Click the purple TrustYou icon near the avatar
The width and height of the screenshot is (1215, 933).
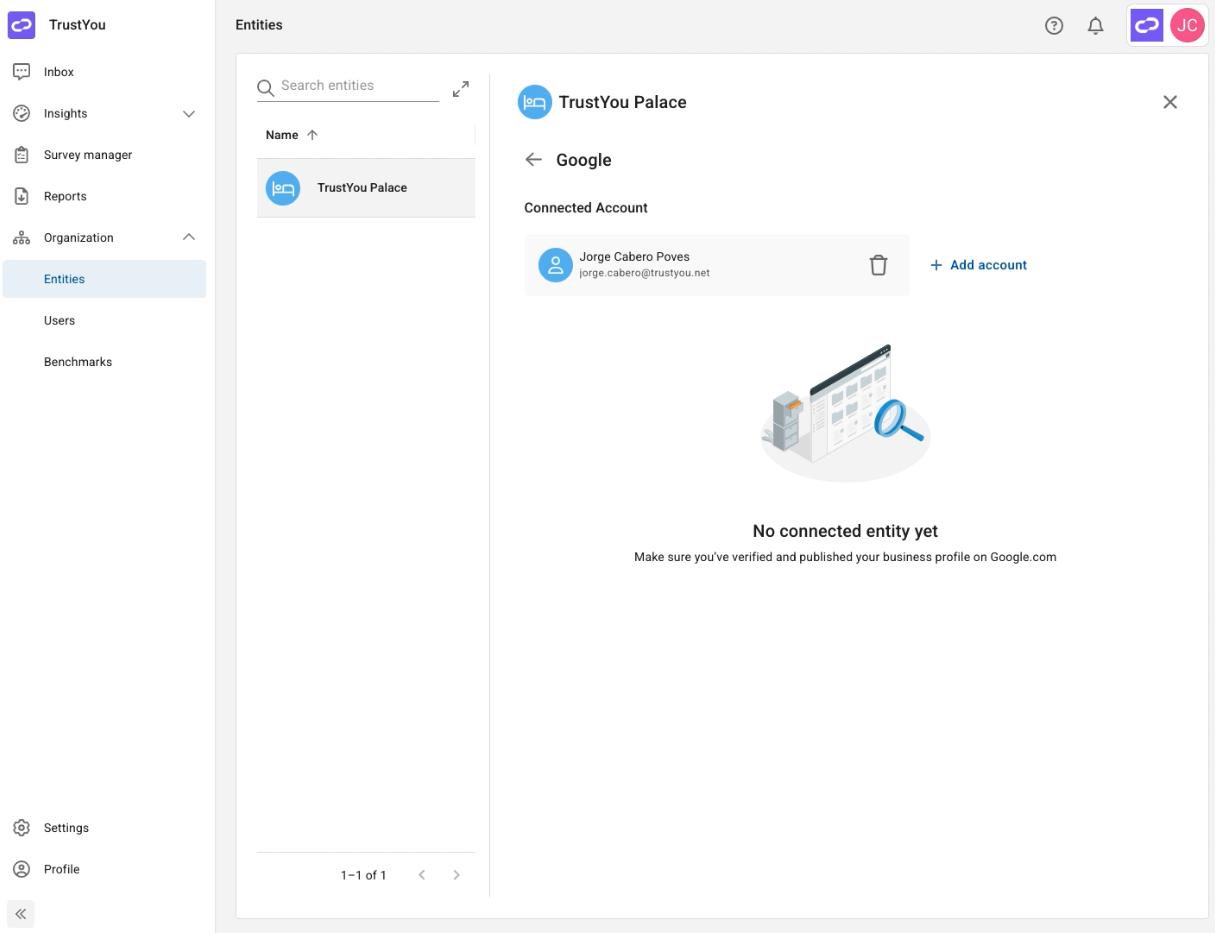1147,26
